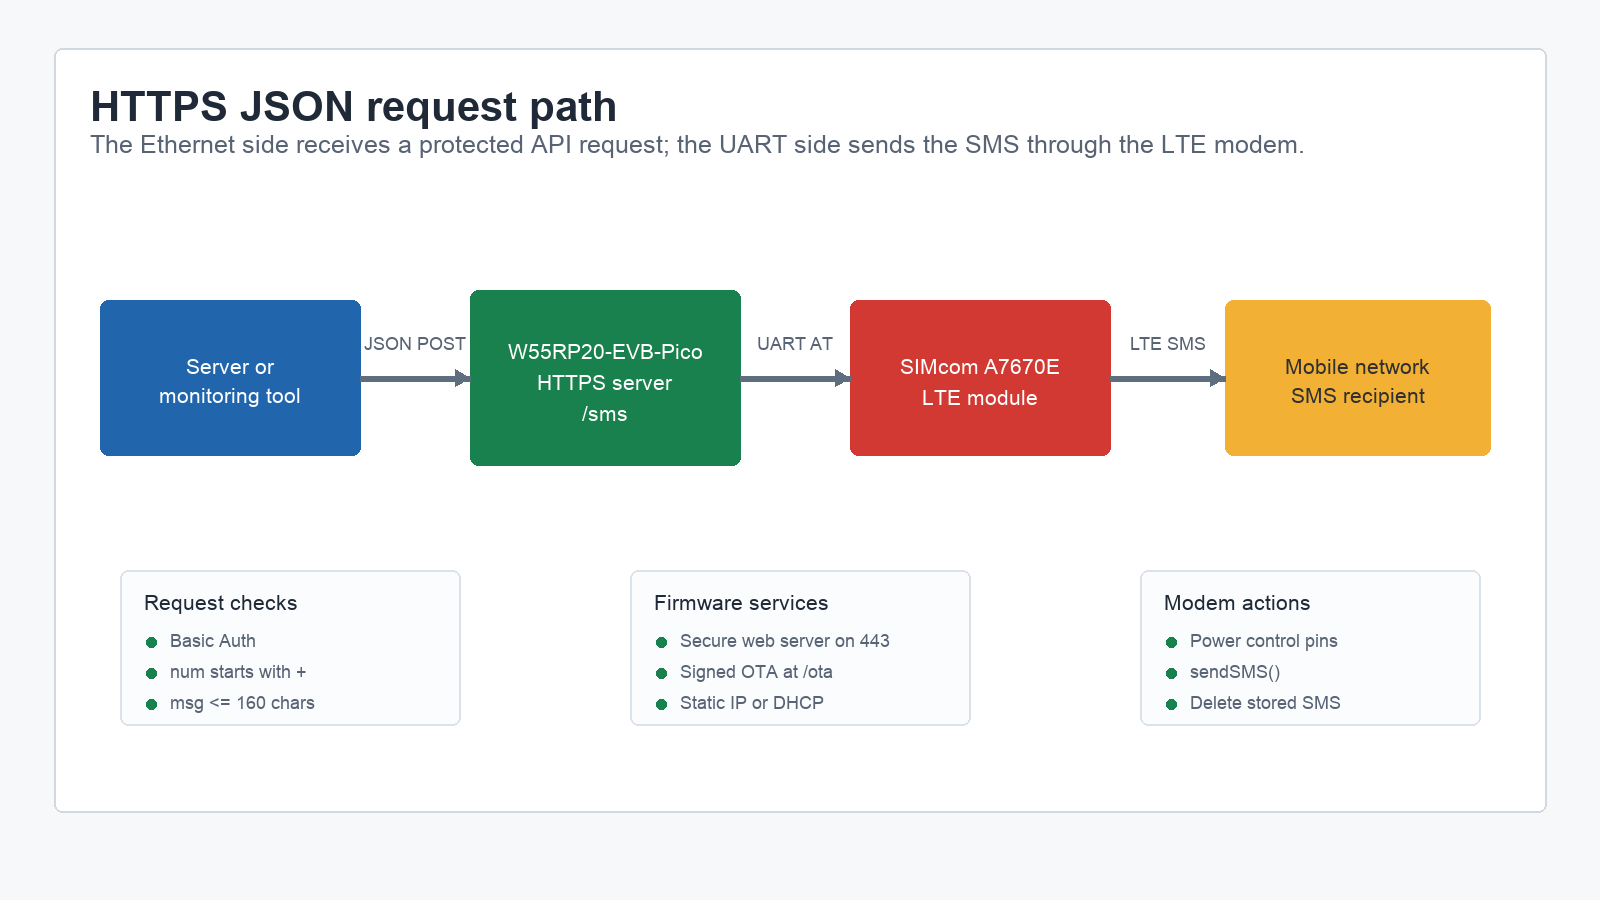Click the Basic Auth list item
1600x900 pixels.
(213, 641)
